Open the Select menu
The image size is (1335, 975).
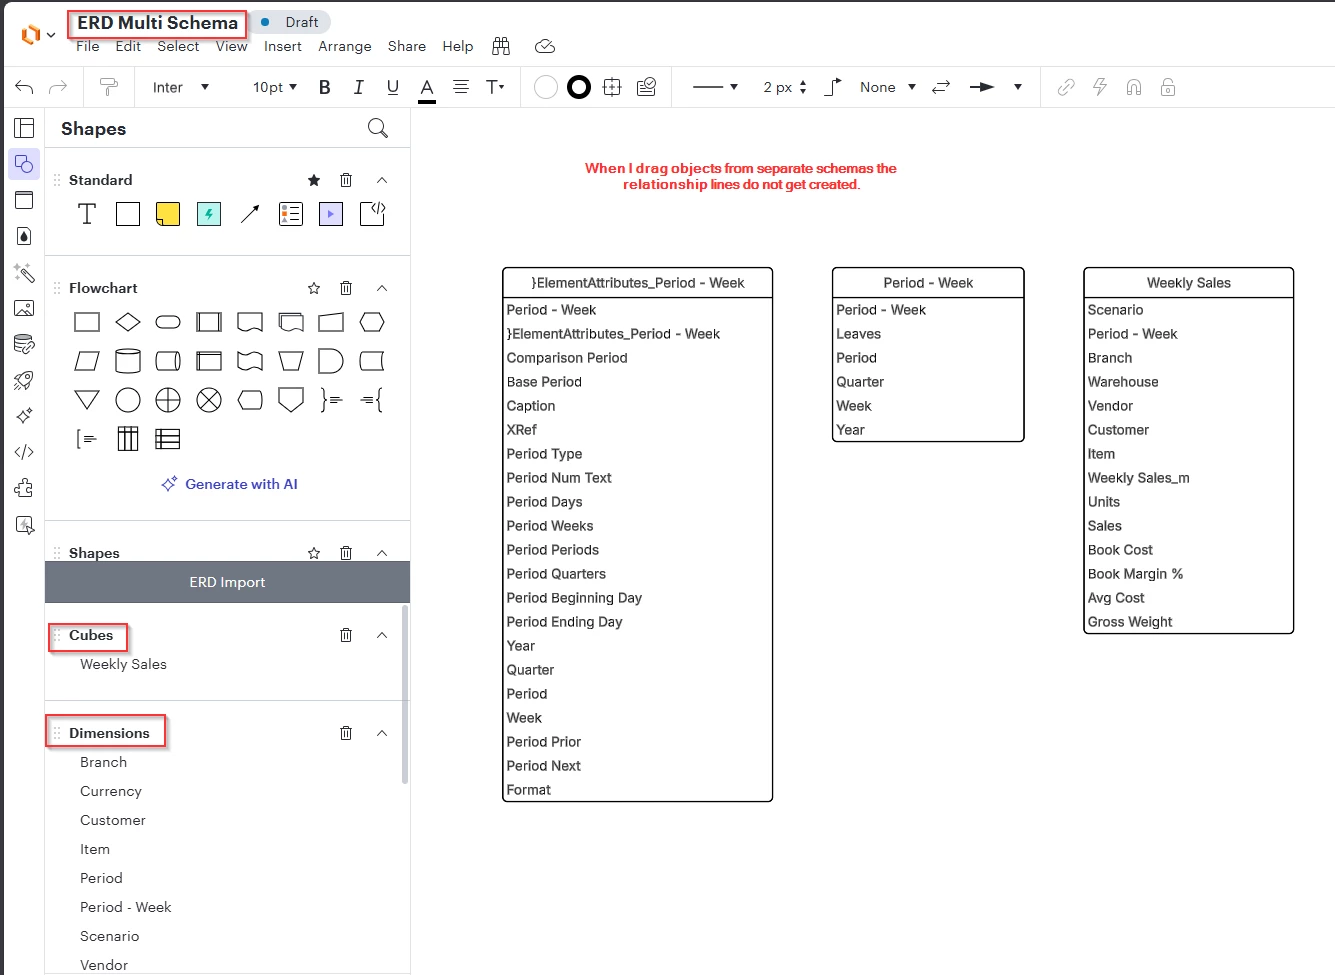click(x=178, y=46)
